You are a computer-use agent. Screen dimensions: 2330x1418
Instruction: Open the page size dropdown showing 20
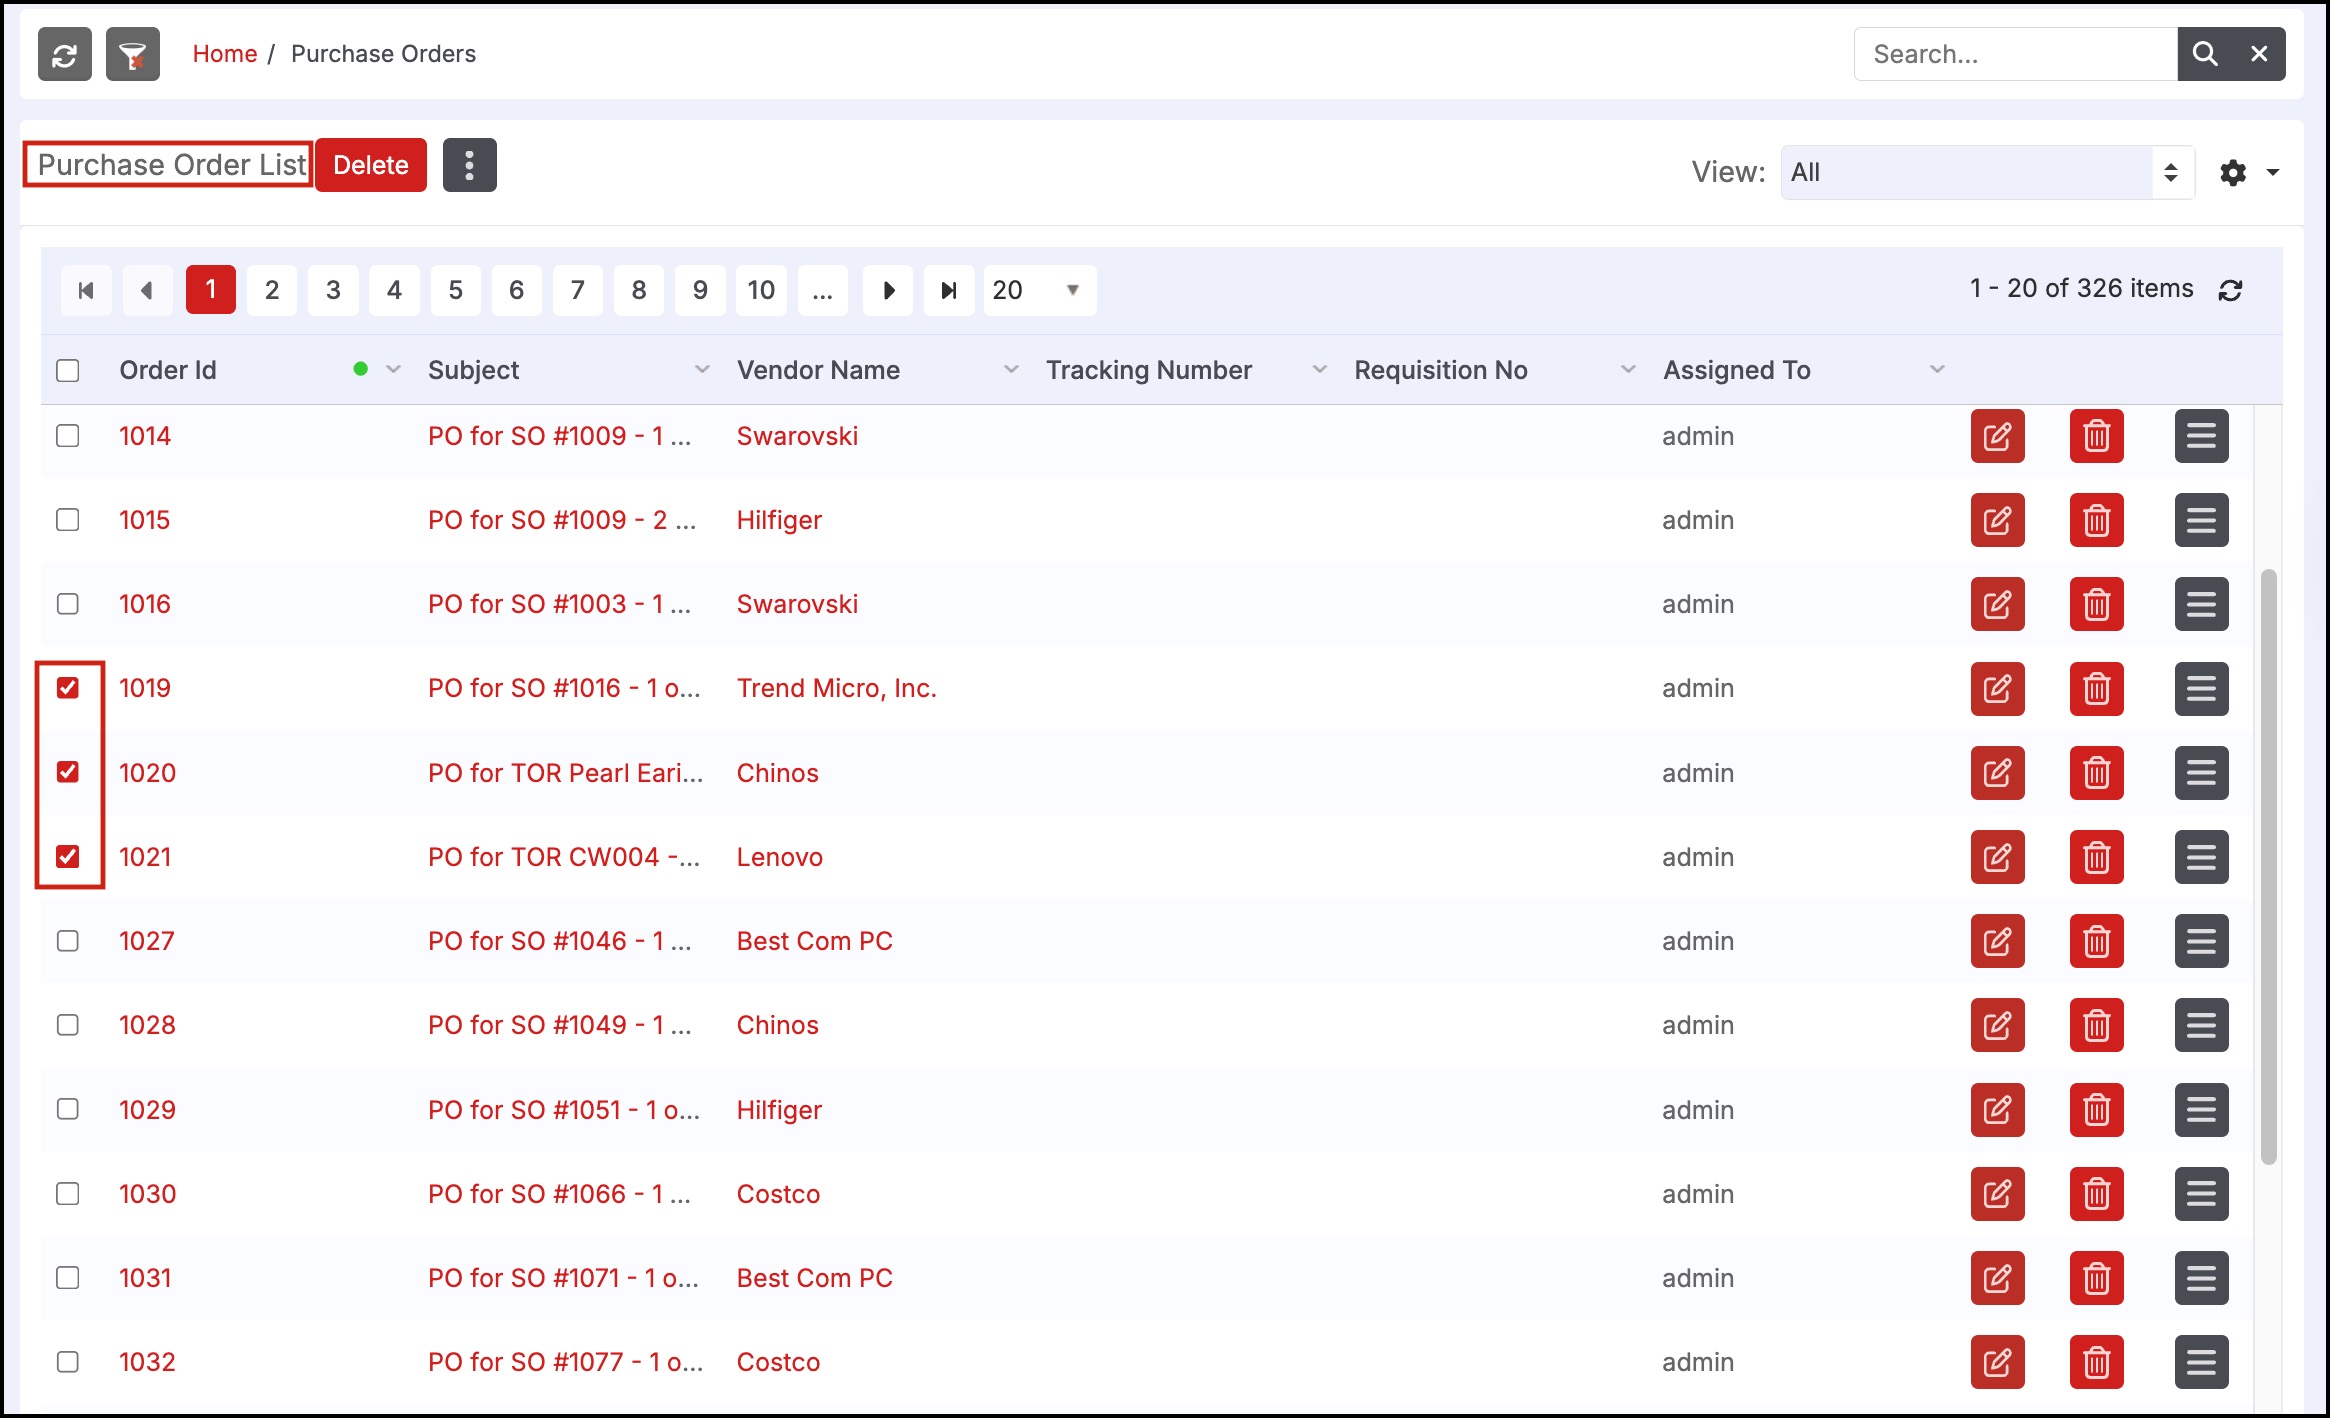click(1039, 290)
